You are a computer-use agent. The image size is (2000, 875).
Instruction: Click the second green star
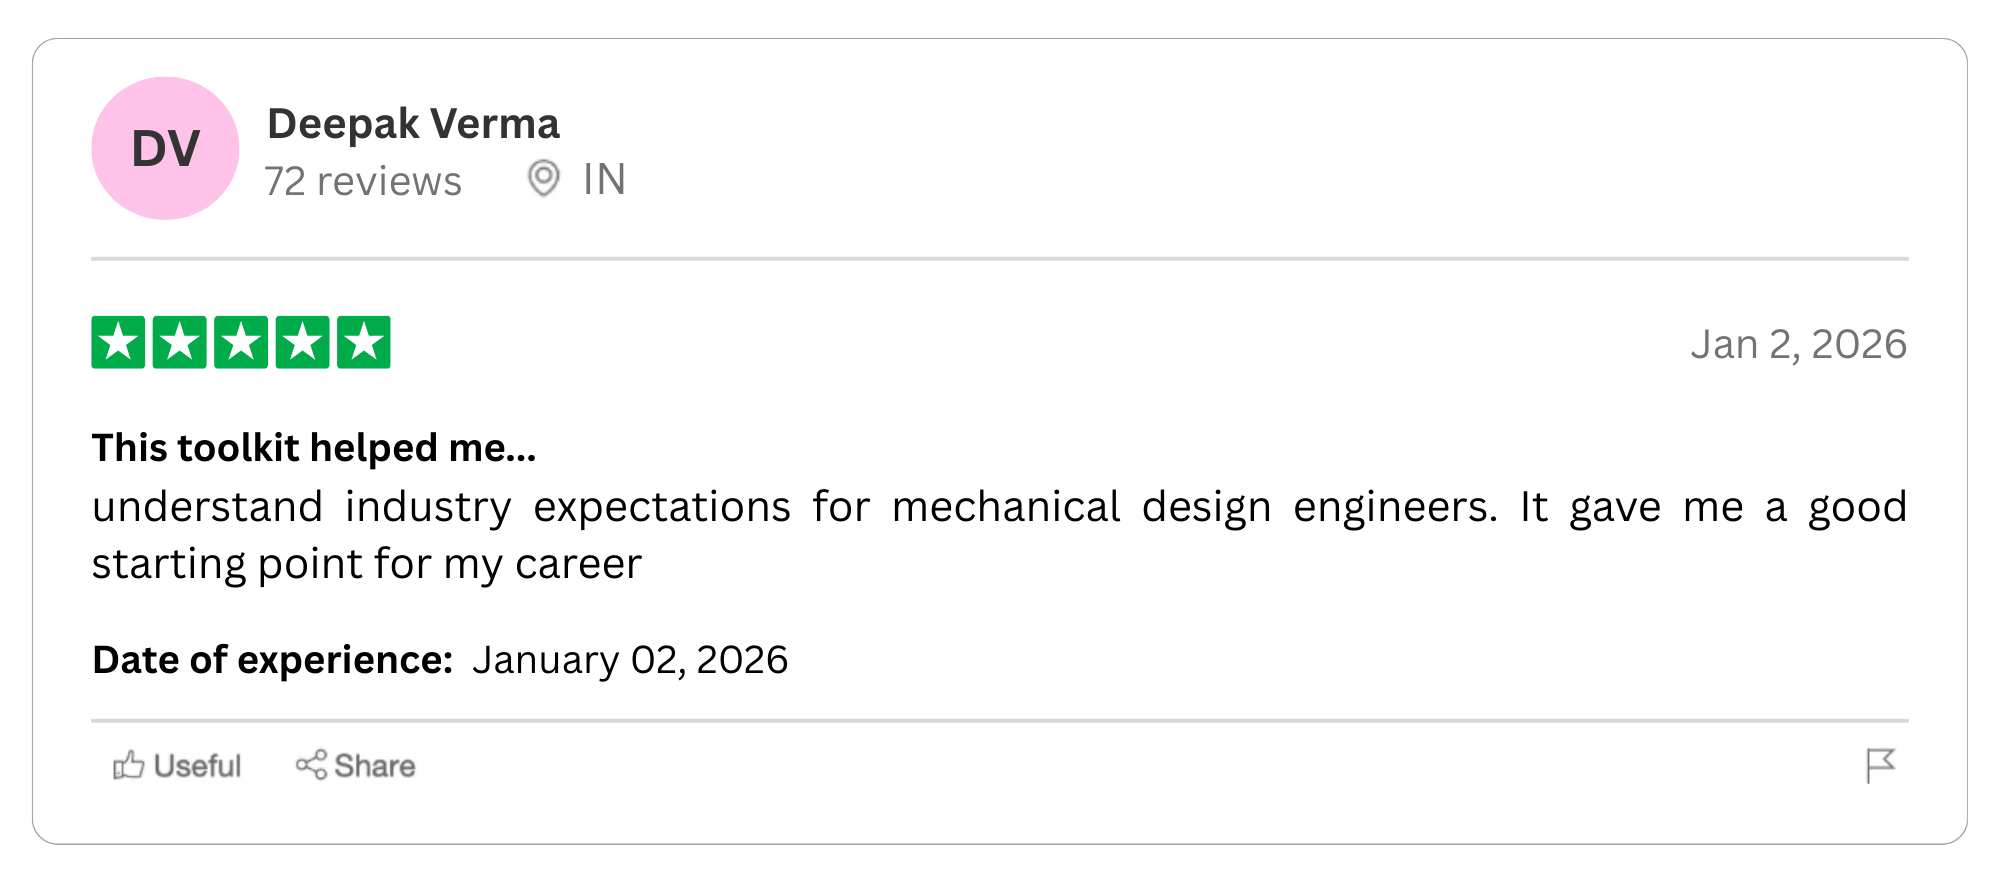[x=180, y=343]
